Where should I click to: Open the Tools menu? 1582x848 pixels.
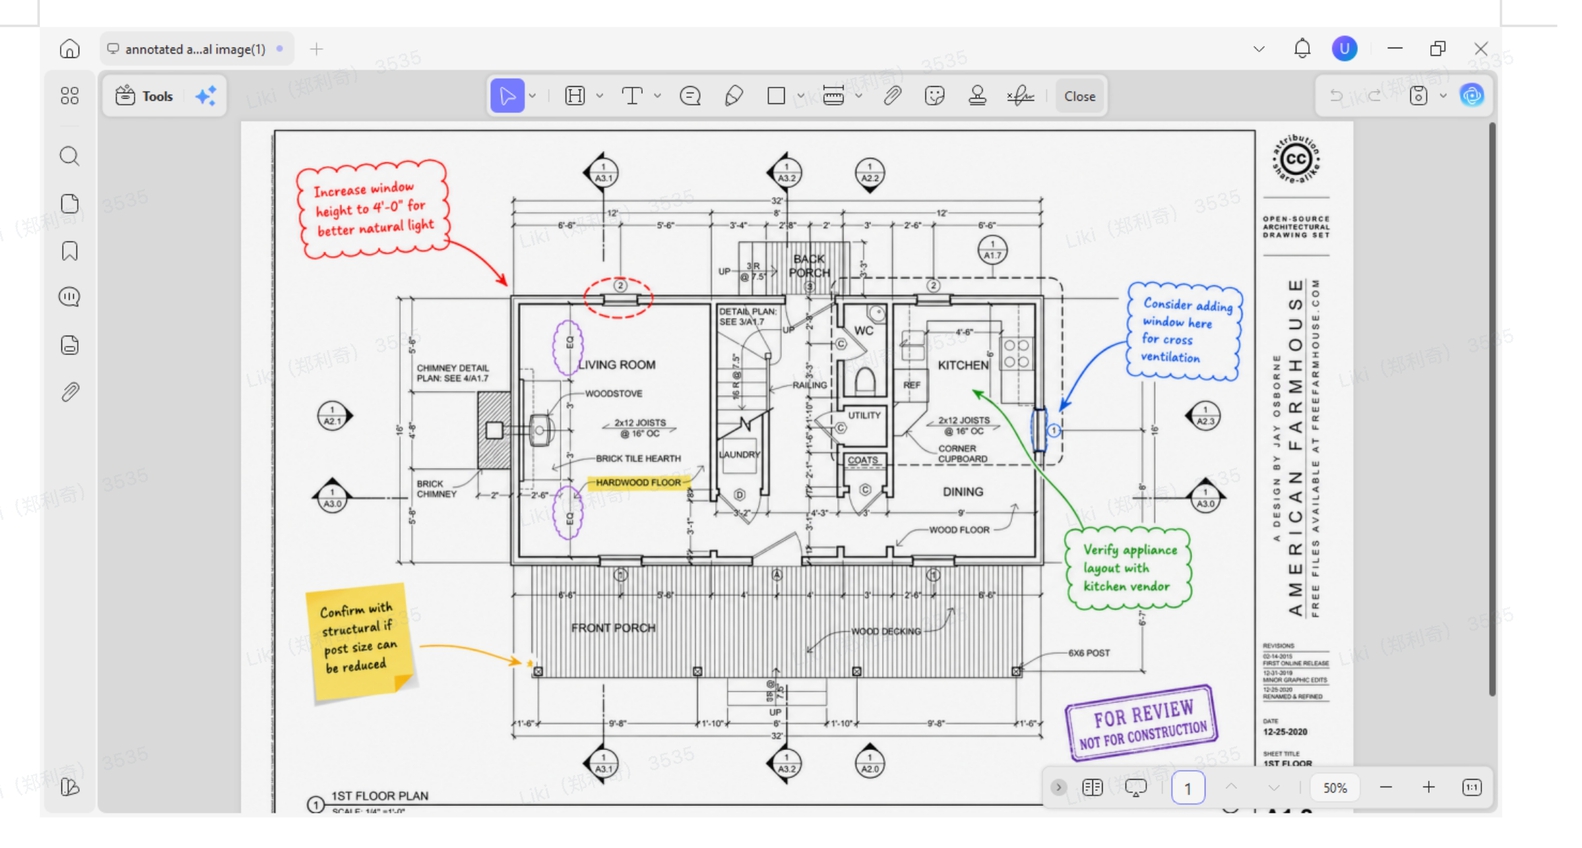pyautogui.click(x=145, y=96)
